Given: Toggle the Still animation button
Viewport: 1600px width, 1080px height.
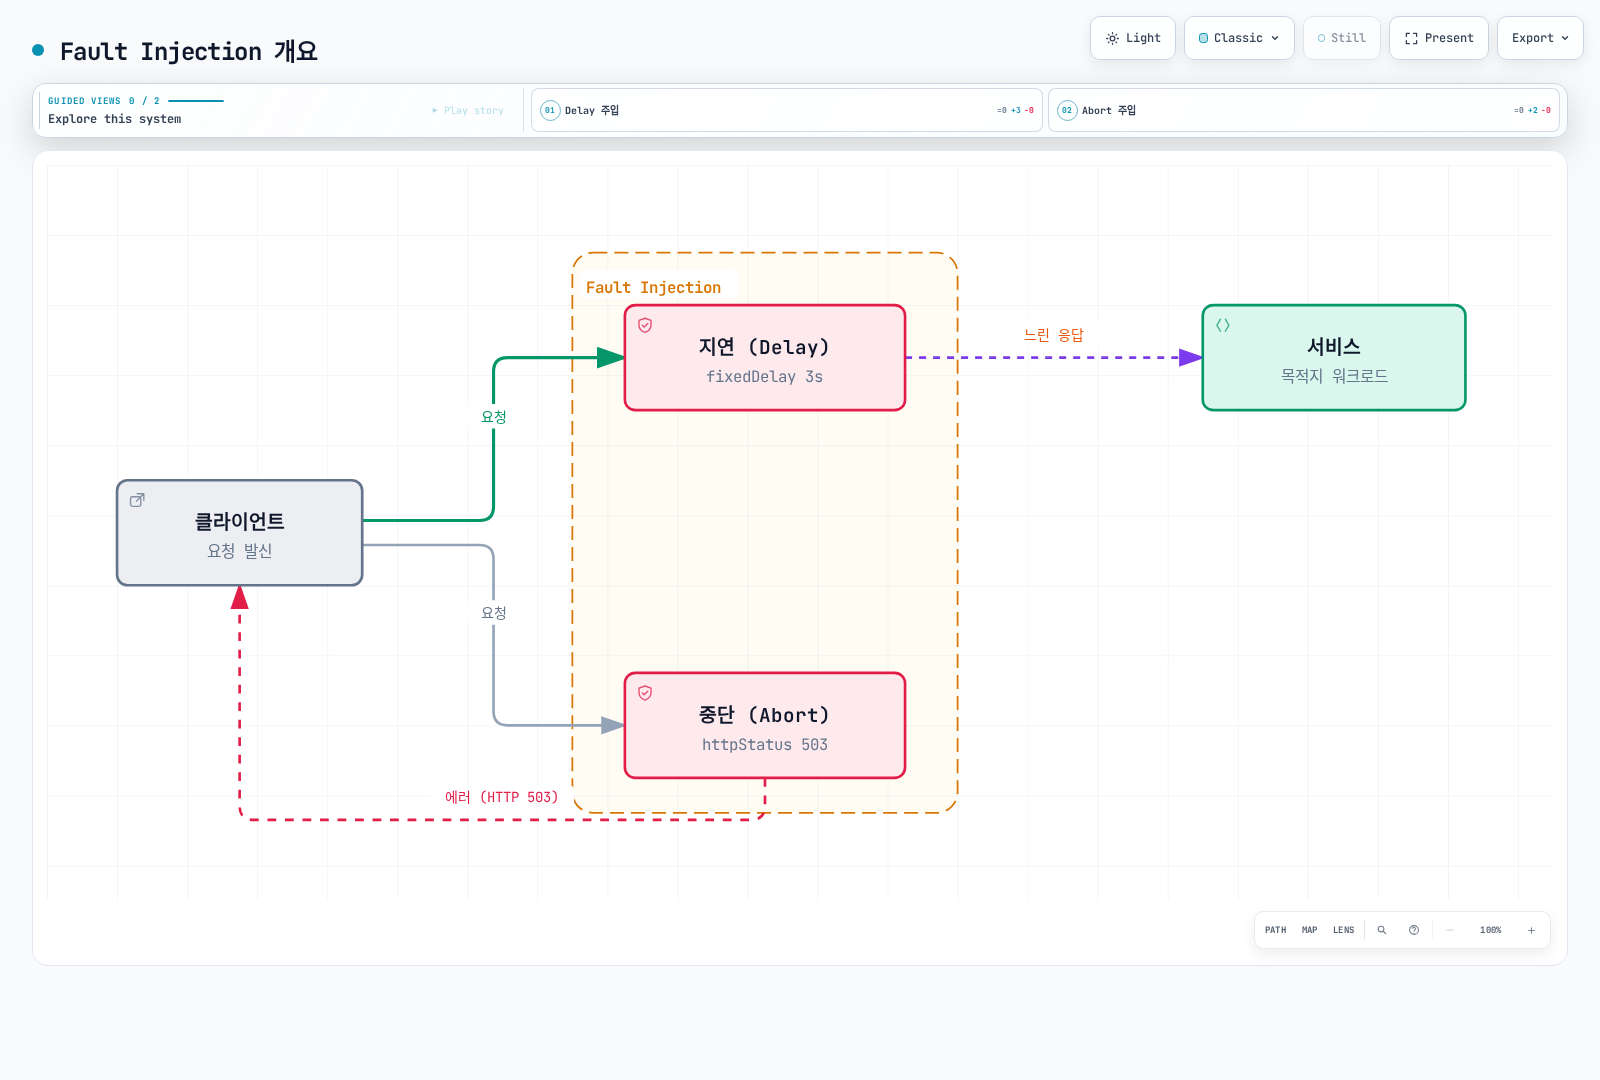Looking at the screenshot, I should [1342, 38].
